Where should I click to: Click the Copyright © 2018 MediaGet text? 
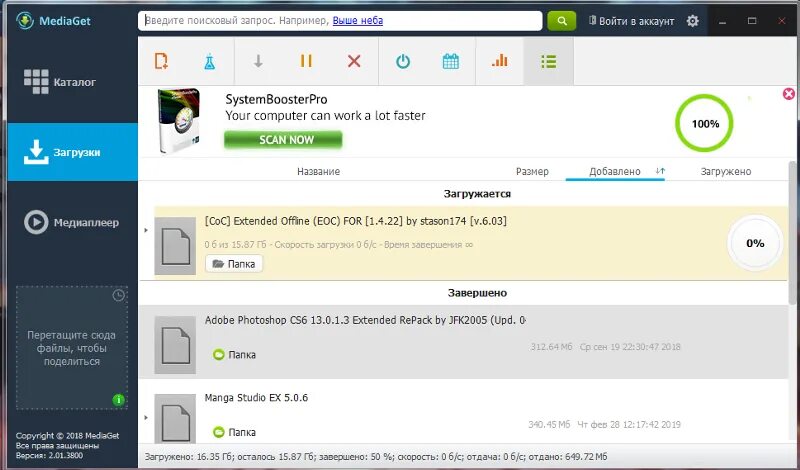coord(67,436)
